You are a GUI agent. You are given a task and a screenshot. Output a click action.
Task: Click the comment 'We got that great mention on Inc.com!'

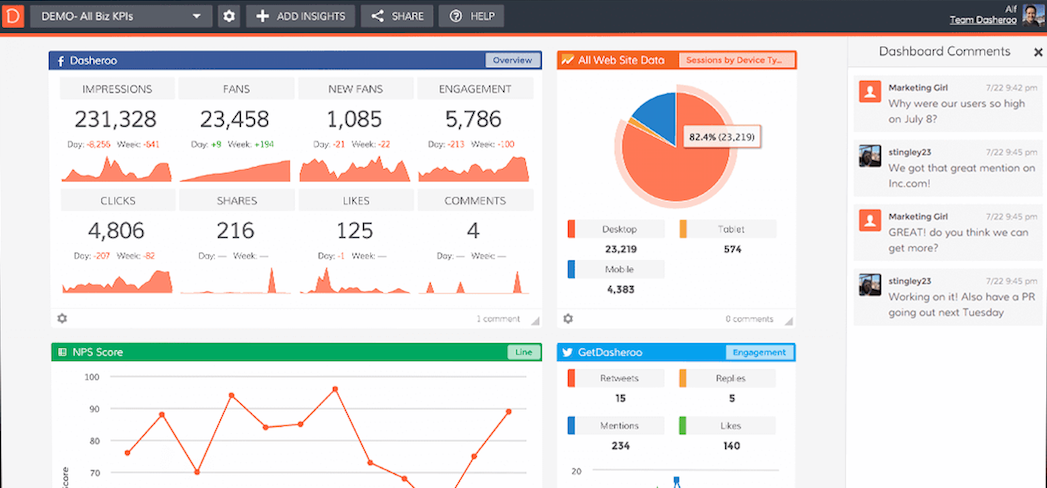962,176
